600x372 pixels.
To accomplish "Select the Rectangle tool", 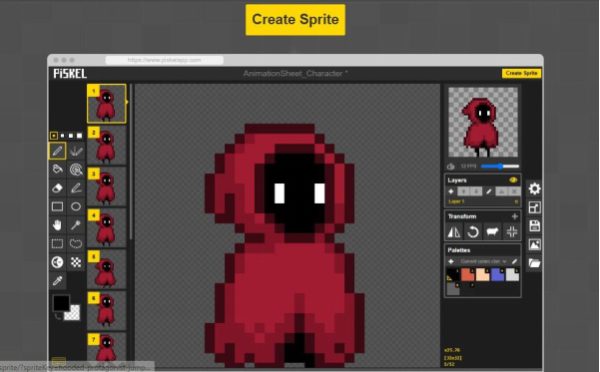I will (x=57, y=207).
